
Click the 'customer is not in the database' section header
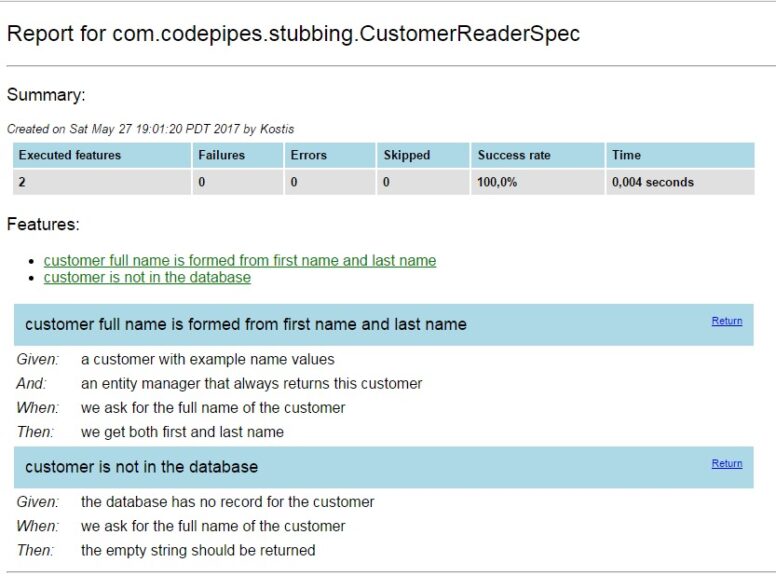[x=384, y=467]
